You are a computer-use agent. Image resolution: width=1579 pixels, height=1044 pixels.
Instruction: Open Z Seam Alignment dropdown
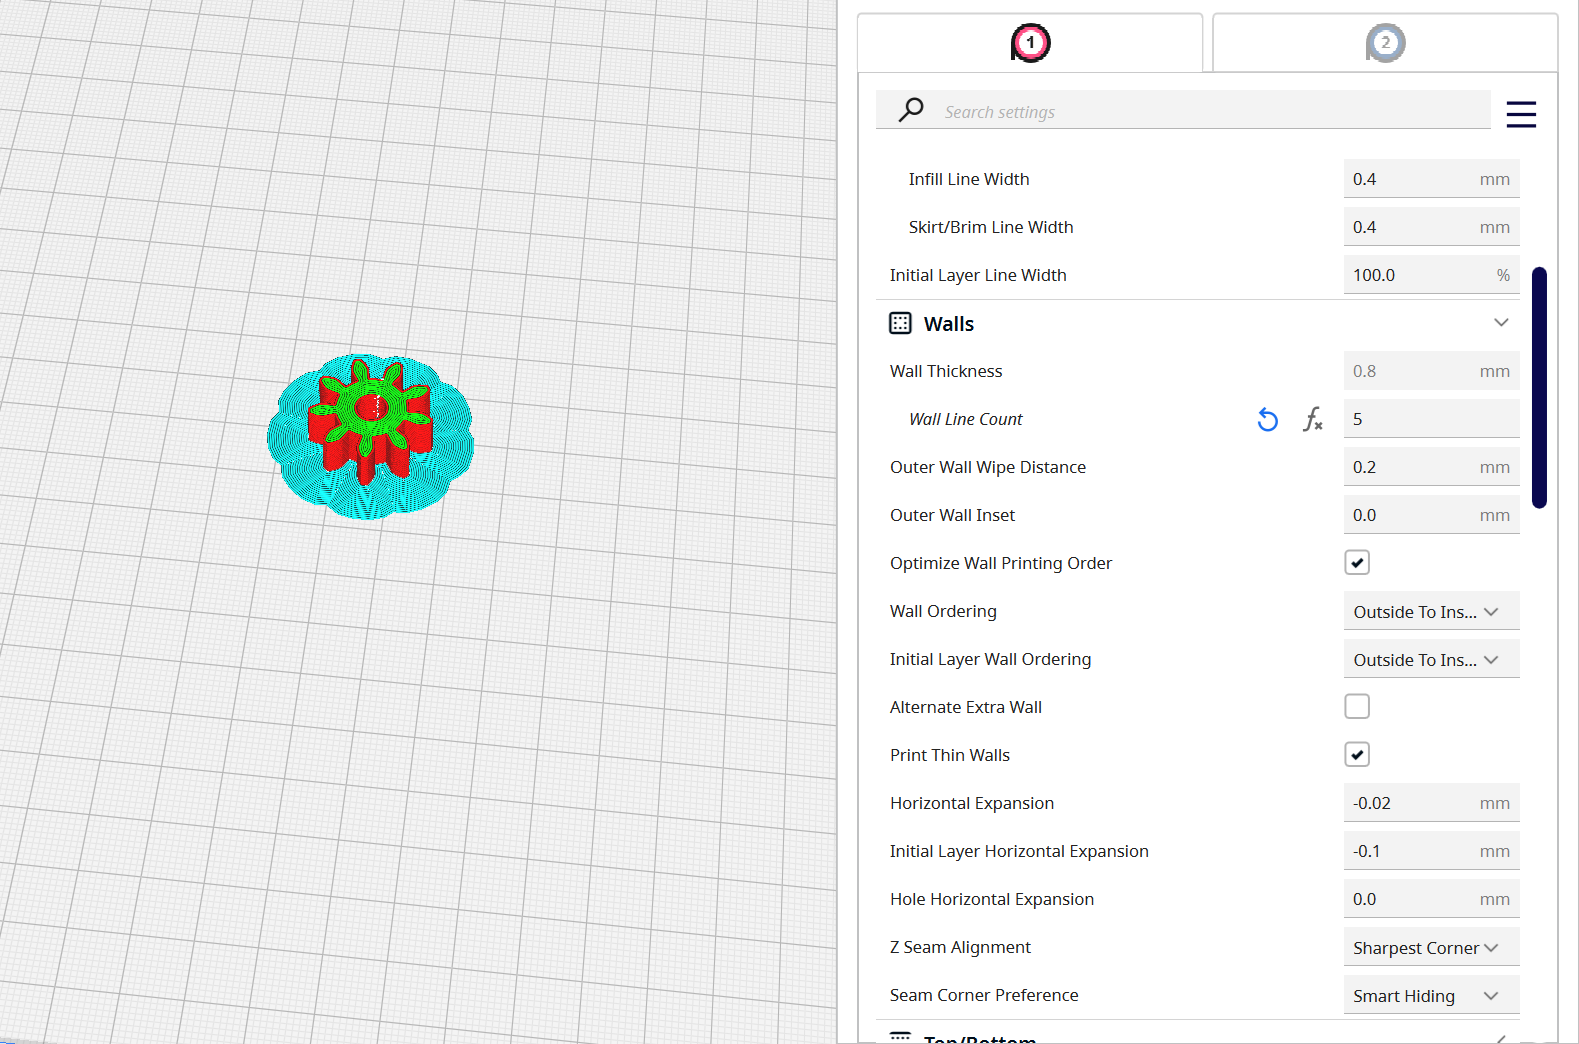1431,947
